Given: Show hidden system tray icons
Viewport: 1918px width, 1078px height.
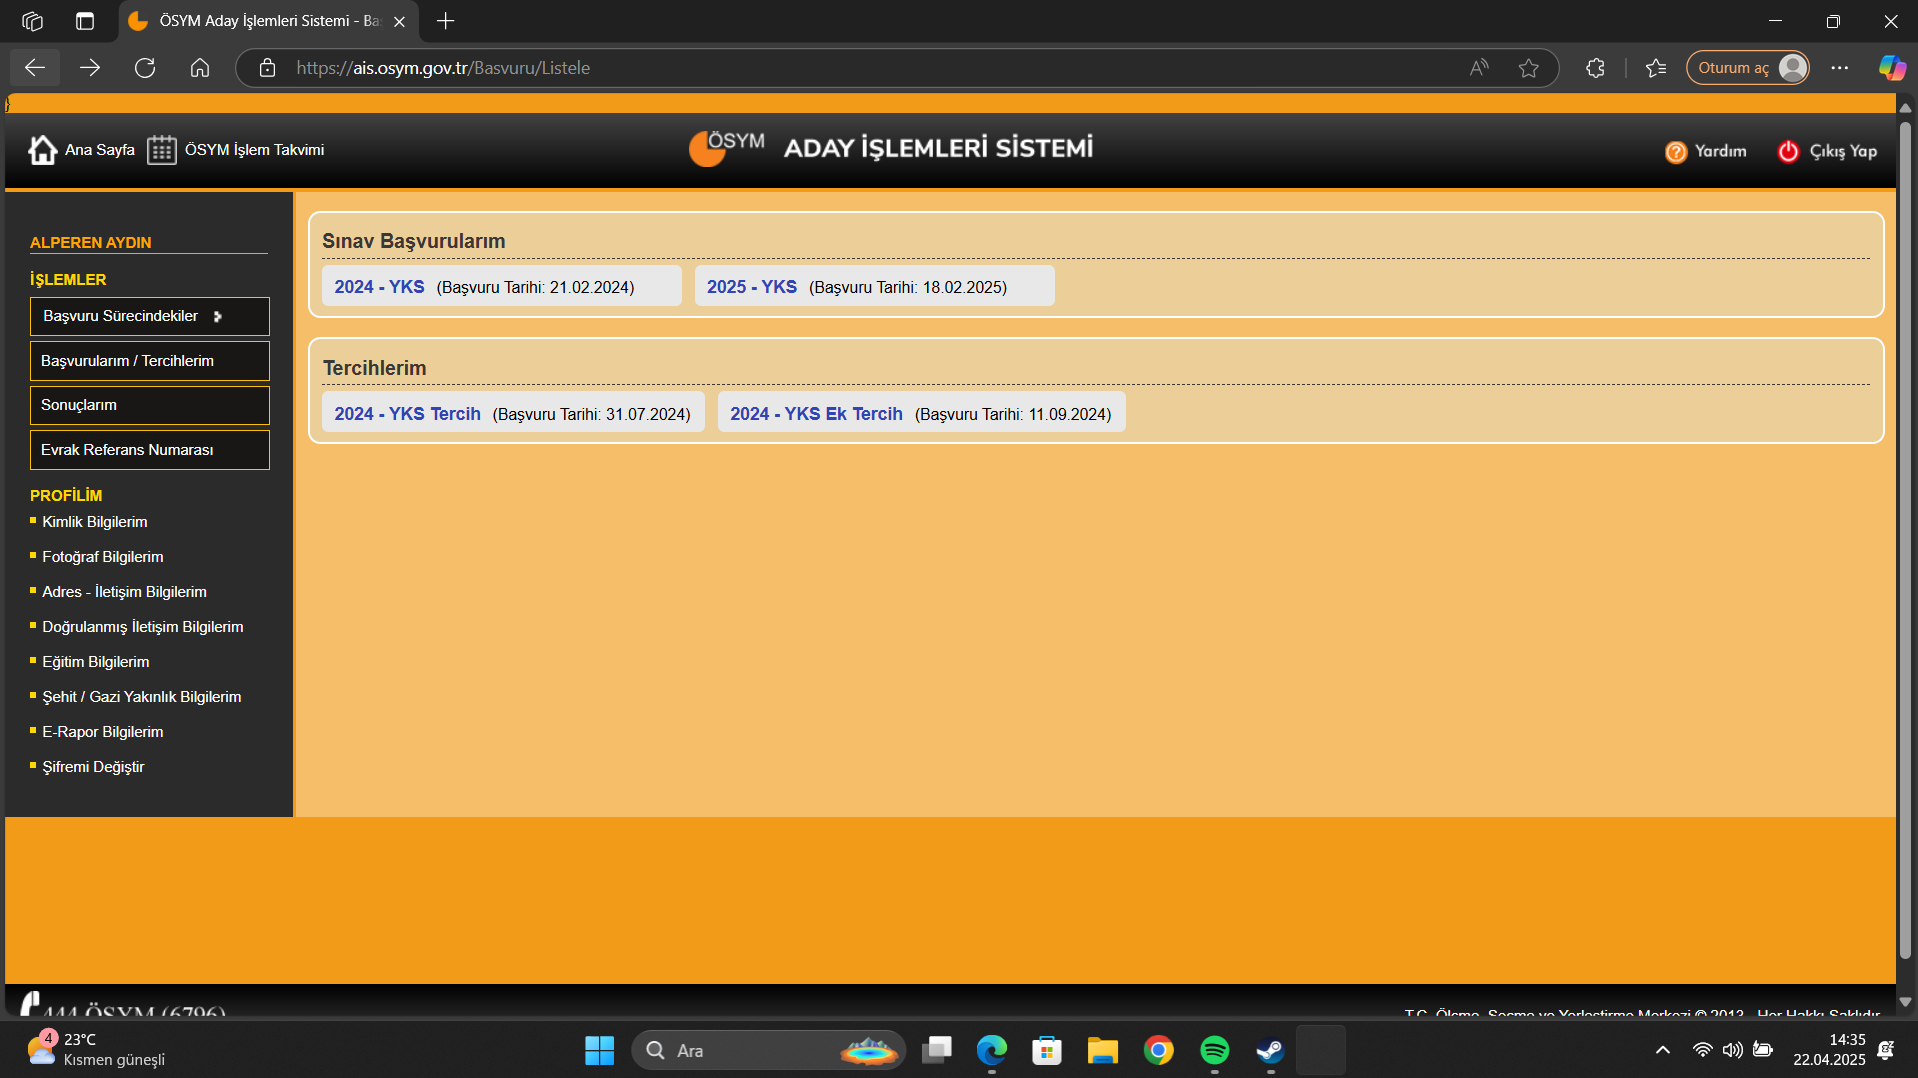Looking at the screenshot, I should [1663, 1050].
